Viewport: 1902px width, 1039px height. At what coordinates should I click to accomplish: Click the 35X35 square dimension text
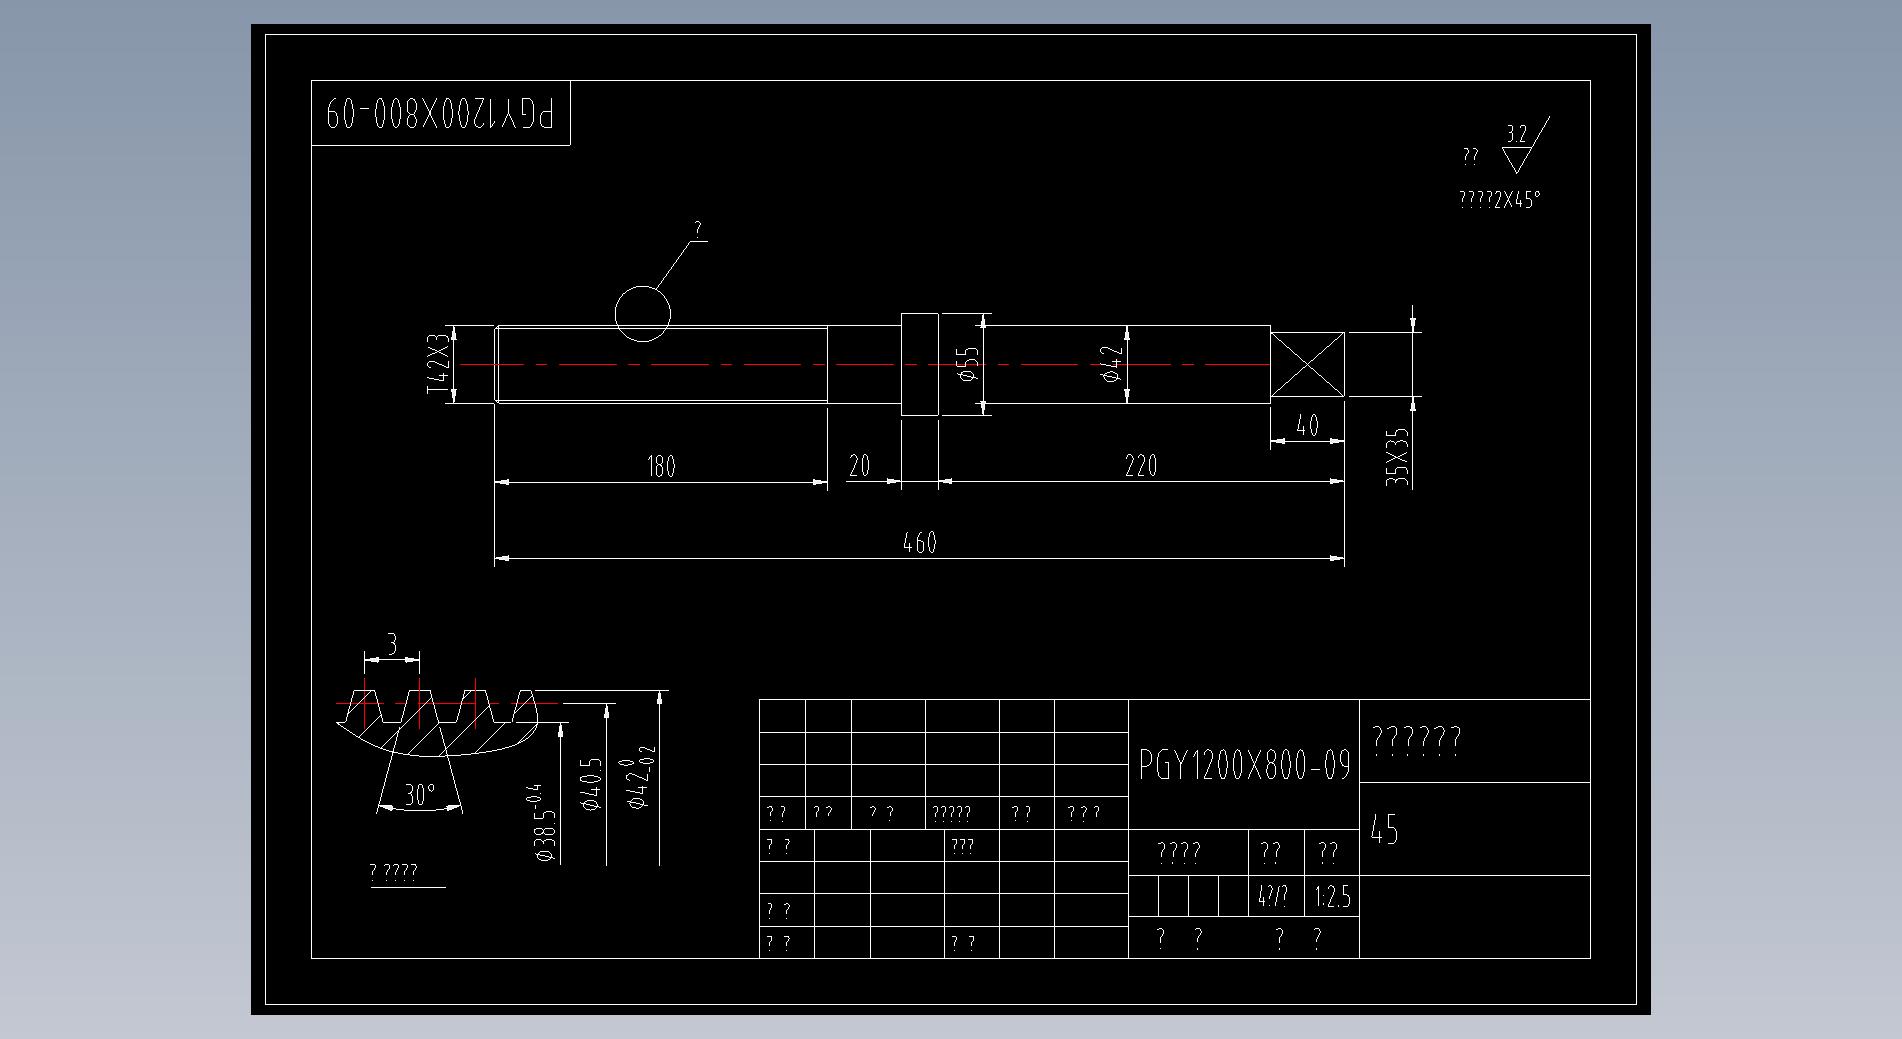pyautogui.click(x=1397, y=457)
